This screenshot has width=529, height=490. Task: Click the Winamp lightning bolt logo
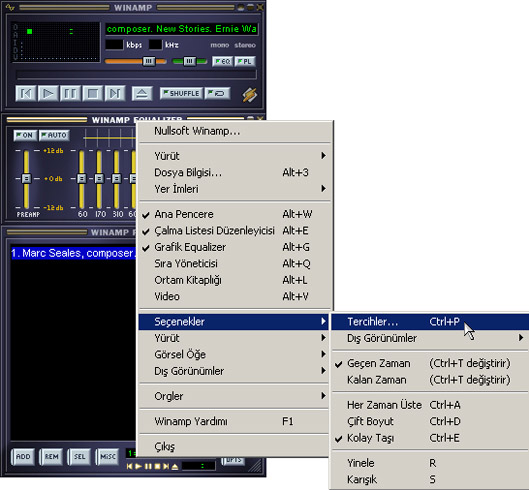coord(250,94)
